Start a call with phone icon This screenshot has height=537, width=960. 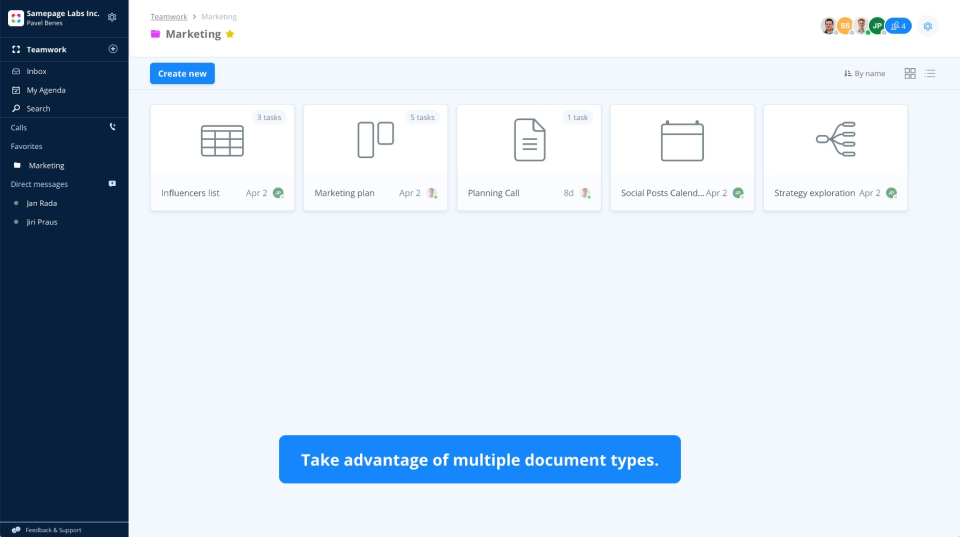113,127
